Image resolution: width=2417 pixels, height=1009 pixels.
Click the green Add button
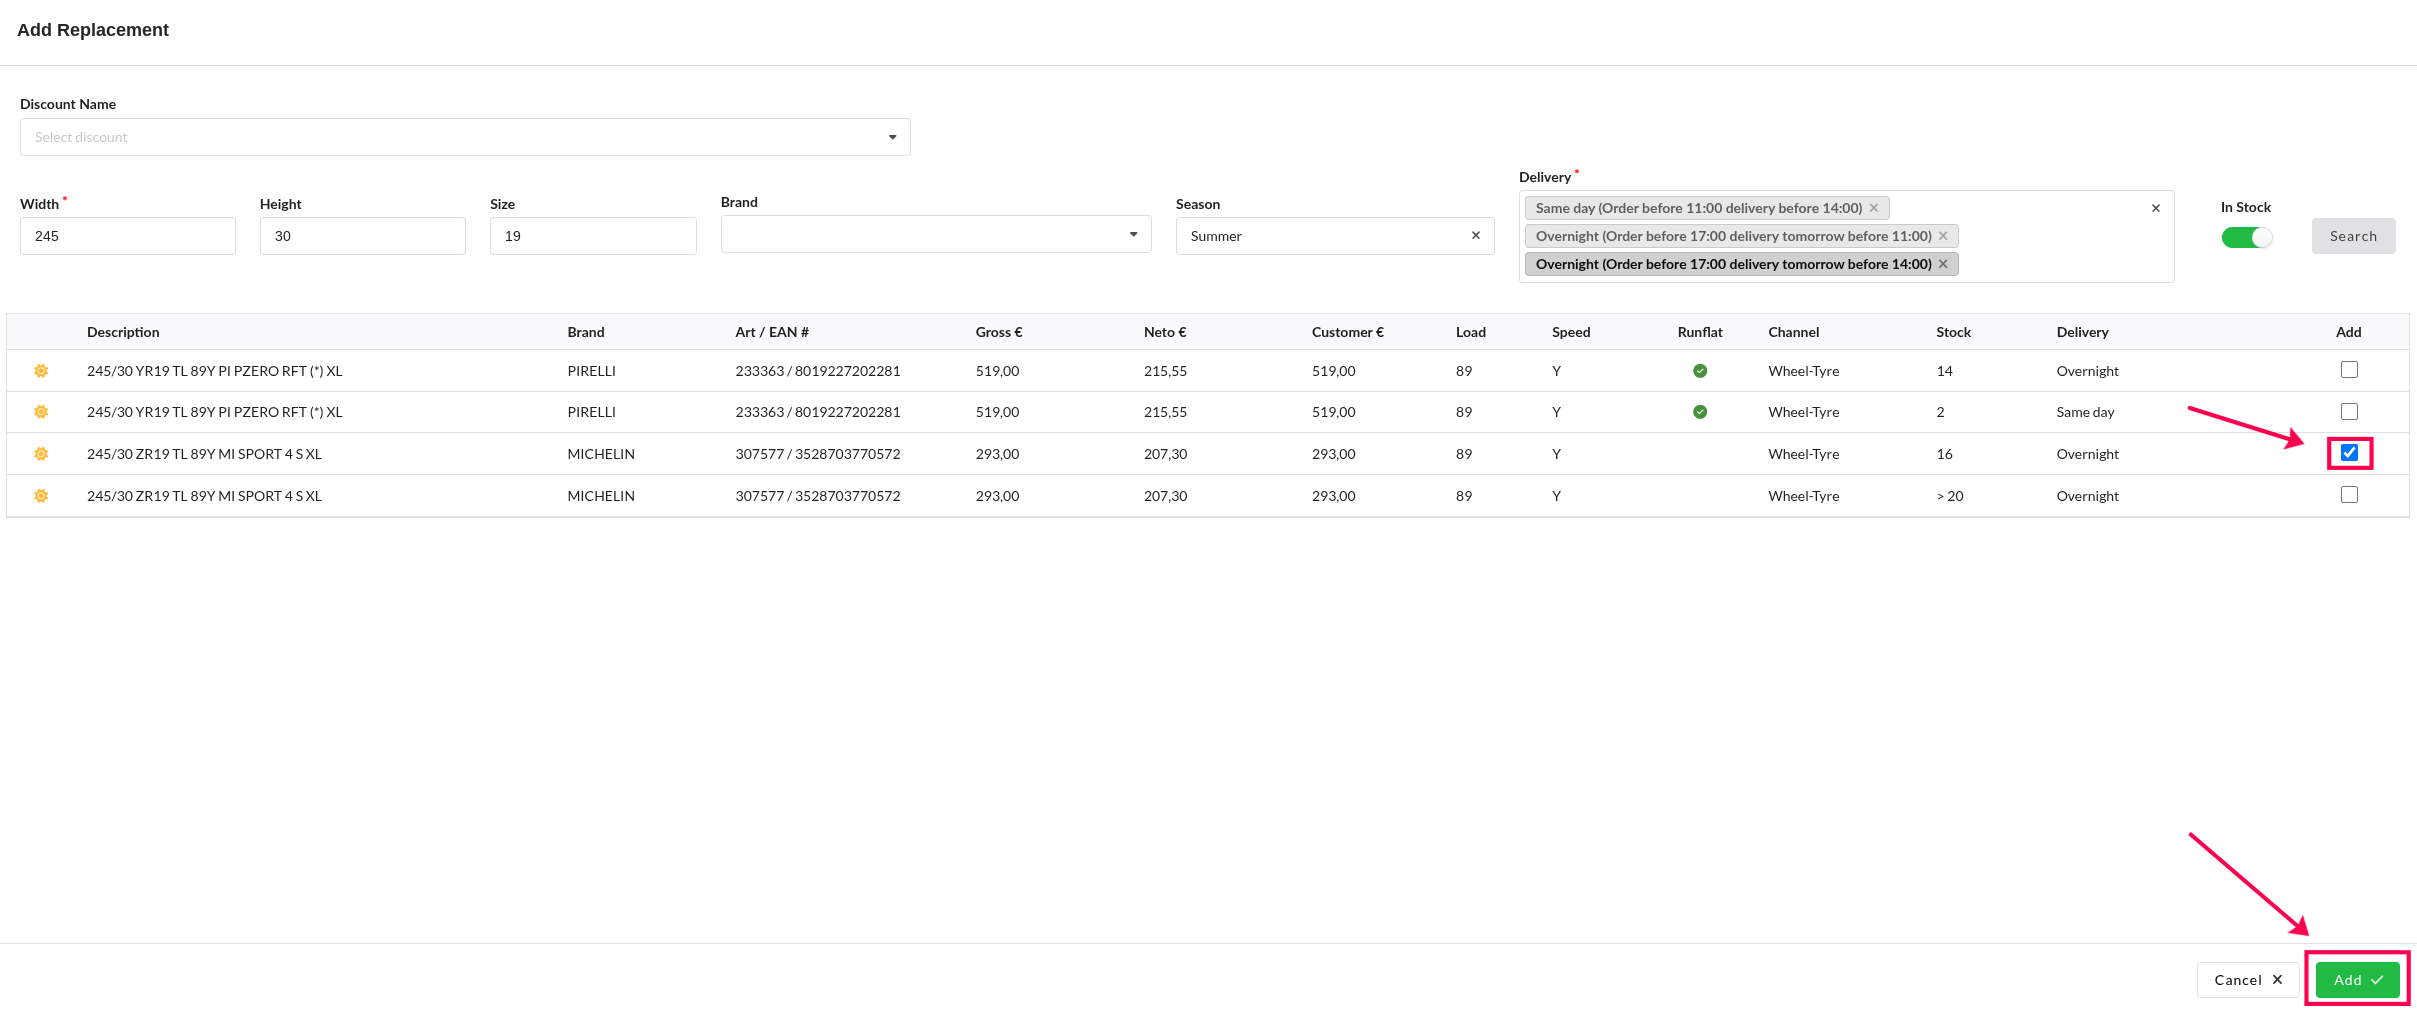[2356, 980]
